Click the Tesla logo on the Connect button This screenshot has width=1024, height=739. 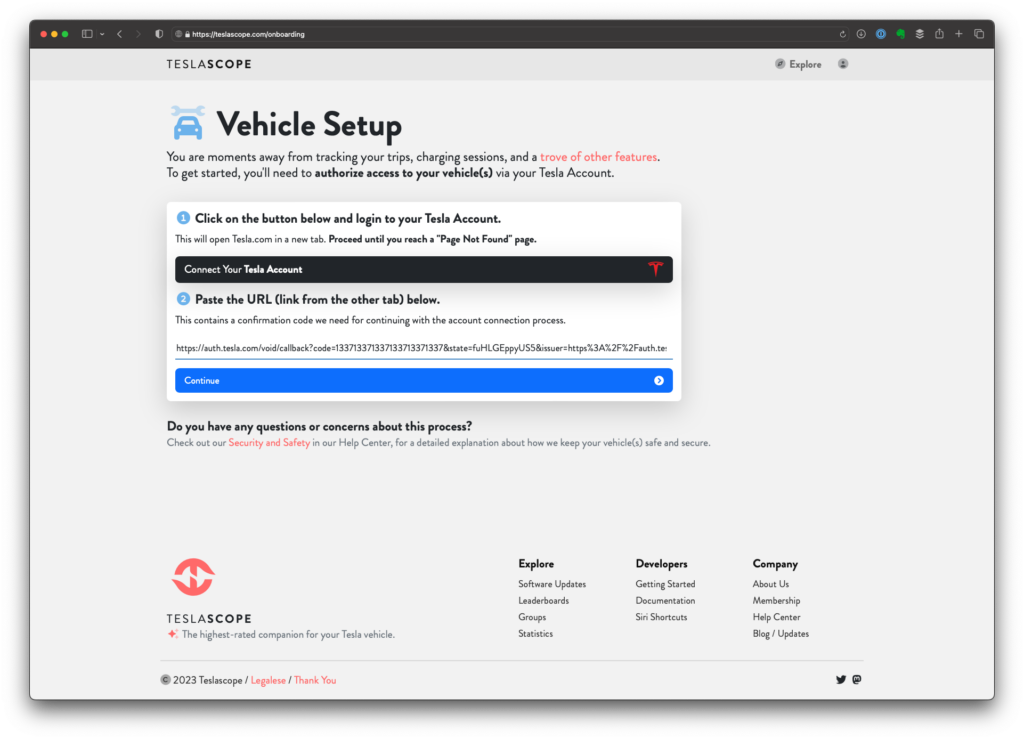click(x=656, y=269)
